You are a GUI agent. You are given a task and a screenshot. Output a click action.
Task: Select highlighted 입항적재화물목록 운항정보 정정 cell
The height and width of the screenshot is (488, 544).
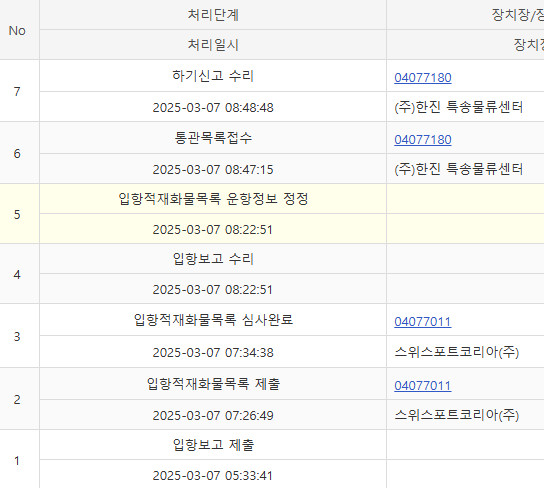coord(213,199)
